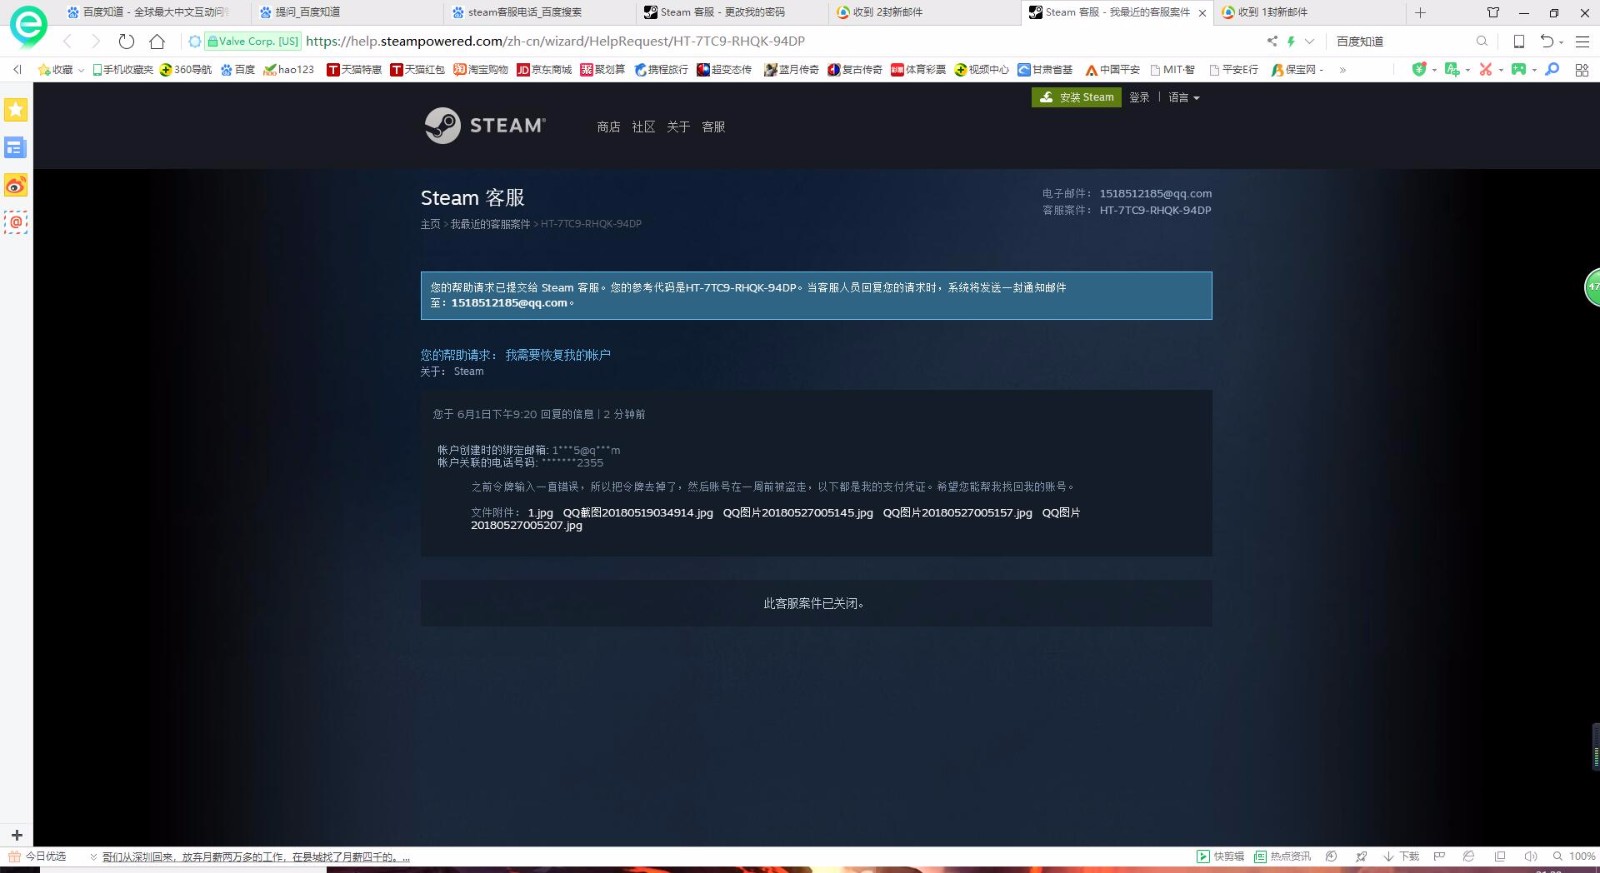
Task: Click the 今日优选 status bar item
Action: point(37,856)
